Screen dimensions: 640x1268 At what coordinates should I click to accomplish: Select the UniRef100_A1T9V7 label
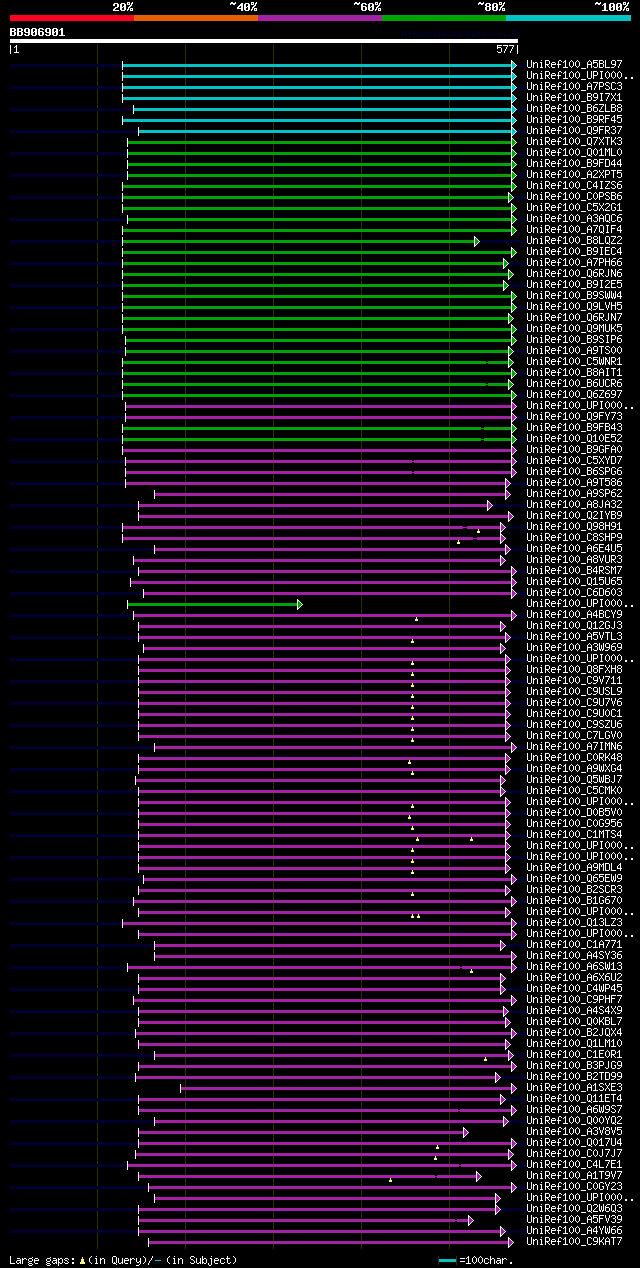574,1176
